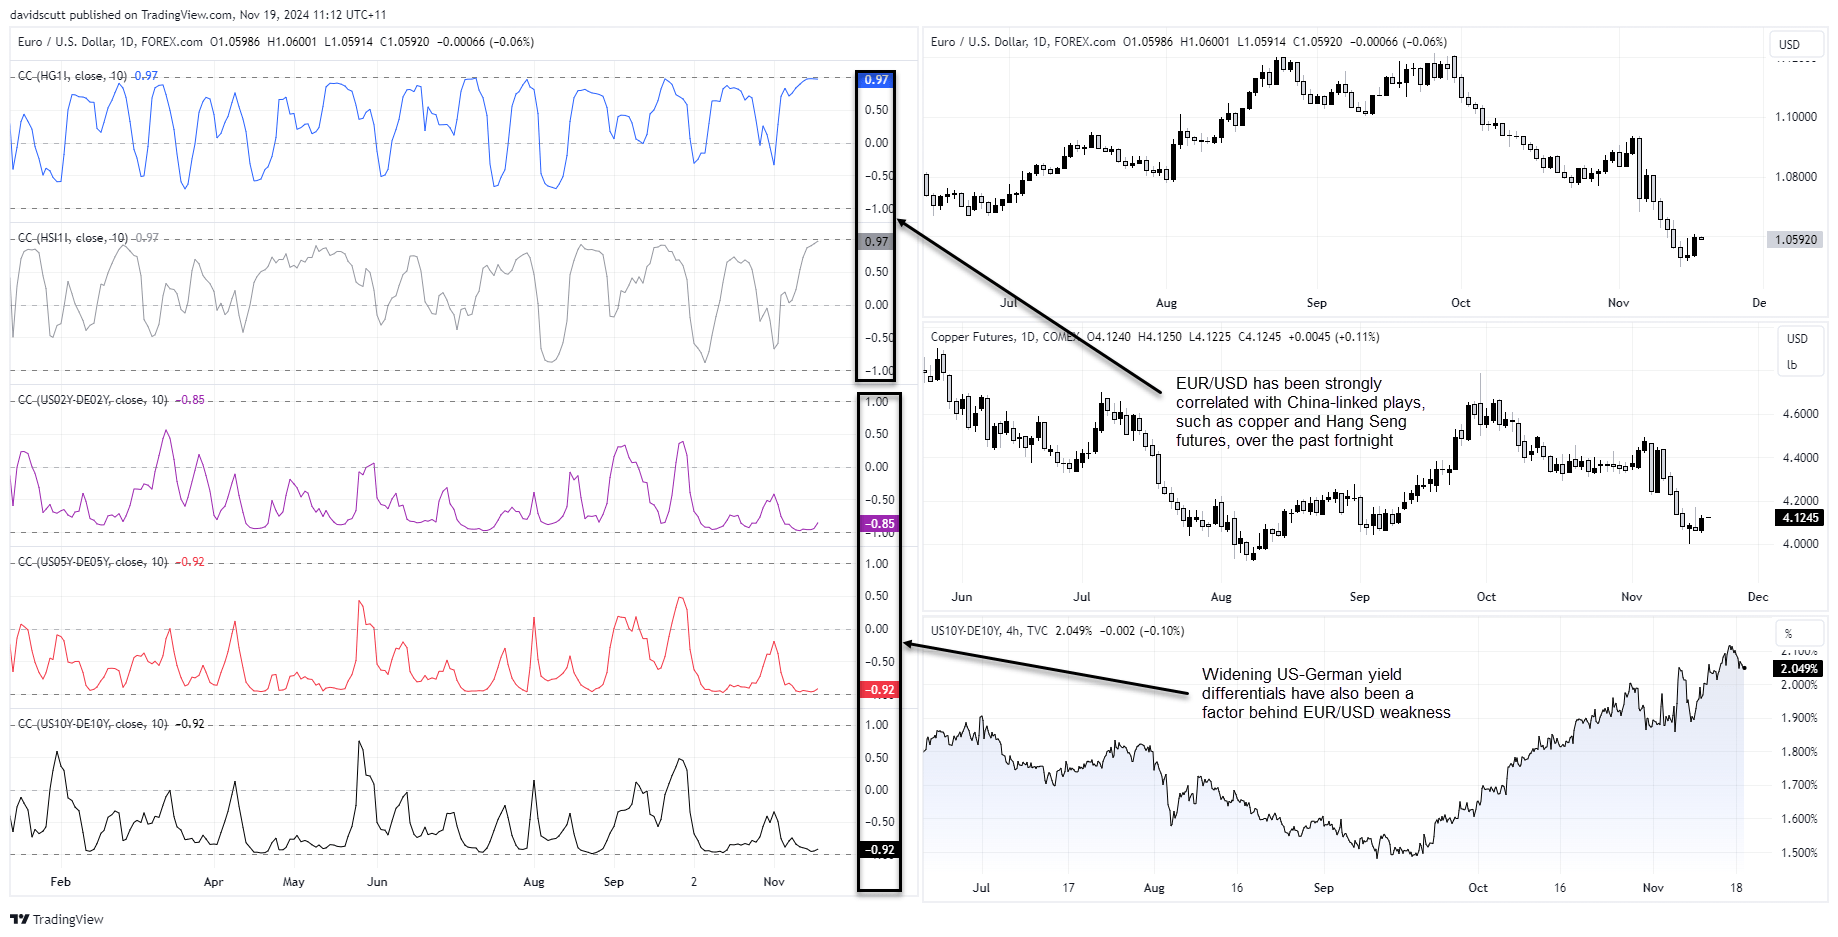Open the lb unit selector on Copper chart
The image size is (1838, 937).
coord(1792,365)
